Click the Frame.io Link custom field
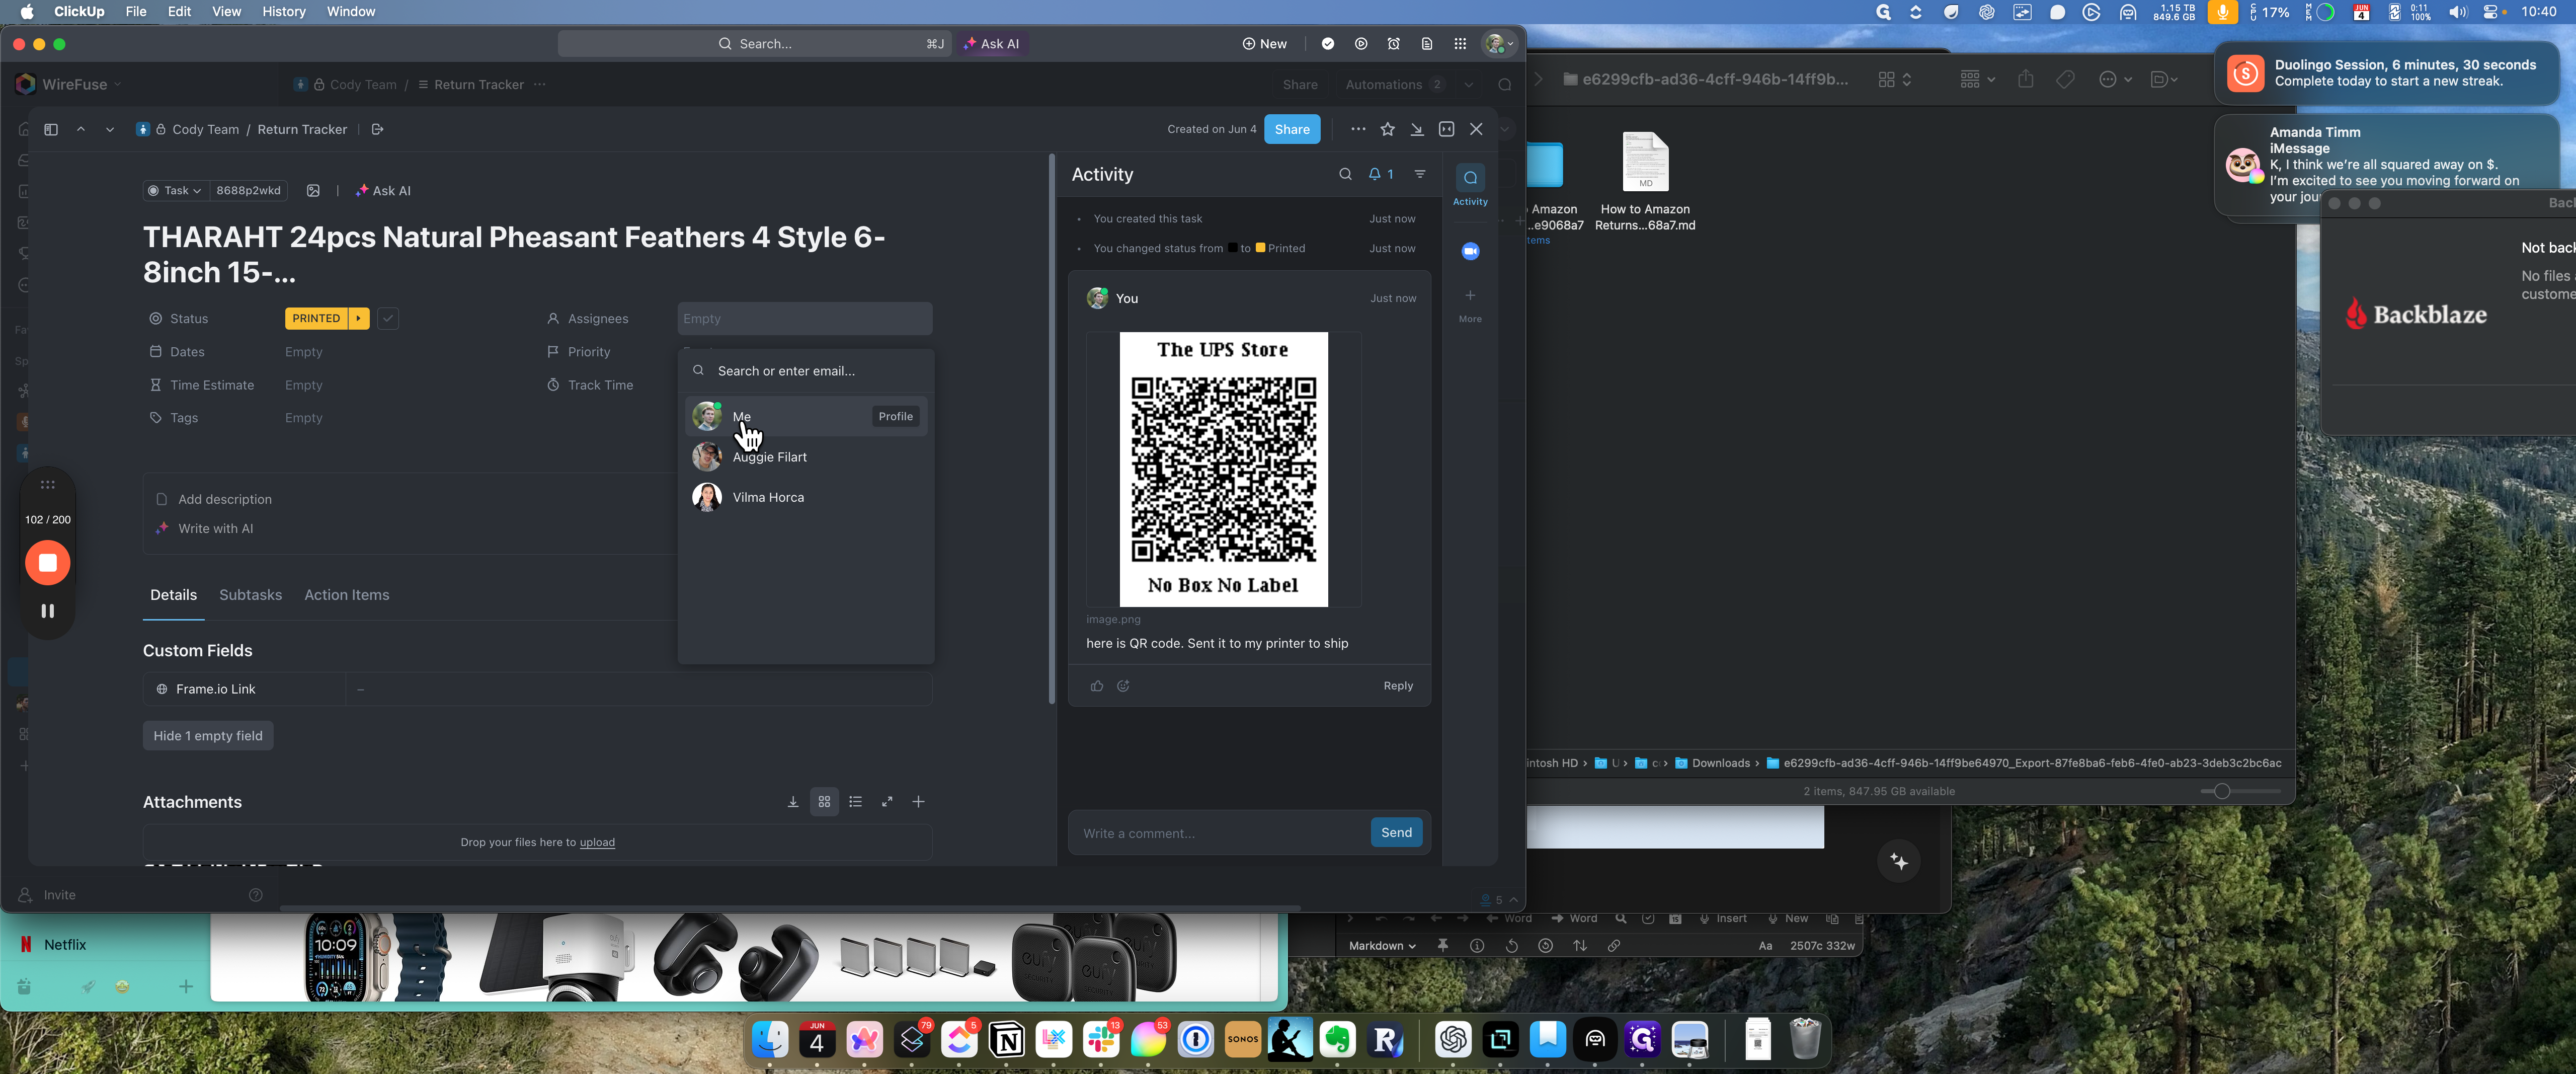The height and width of the screenshot is (1074, 2576). [537, 689]
